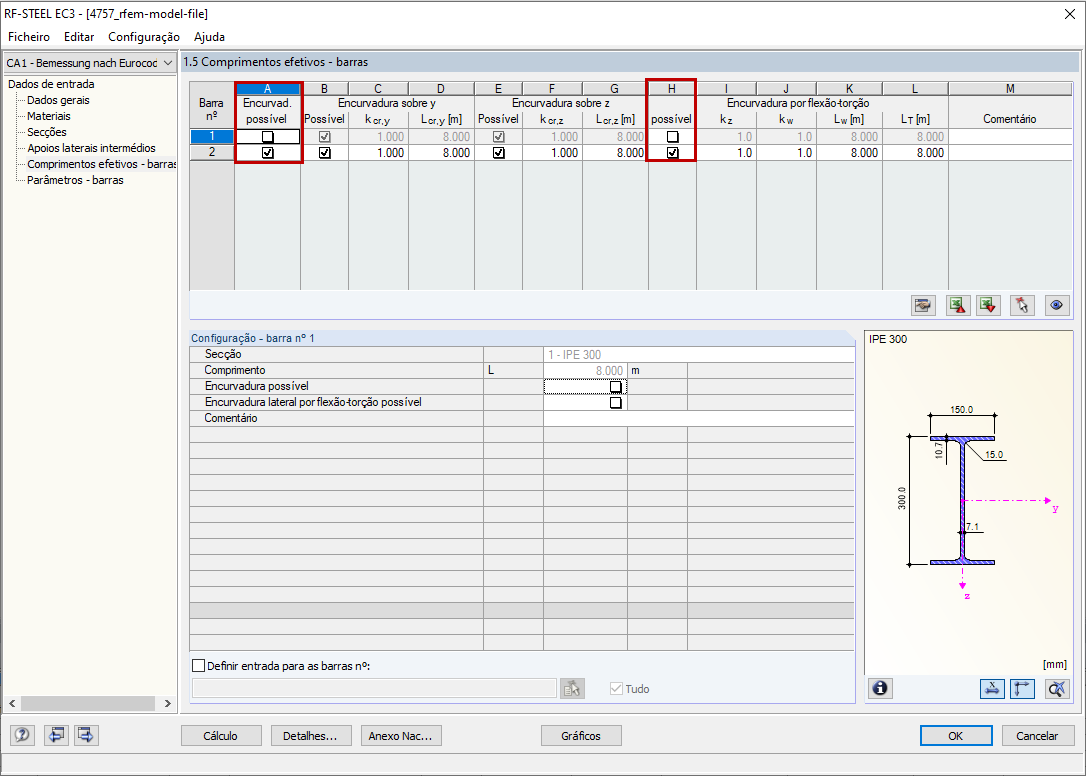Edit k cr,z value 1.000 for member 2
Image resolution: width=1086 pixels, height=776 pixels.
pos(553,152)
